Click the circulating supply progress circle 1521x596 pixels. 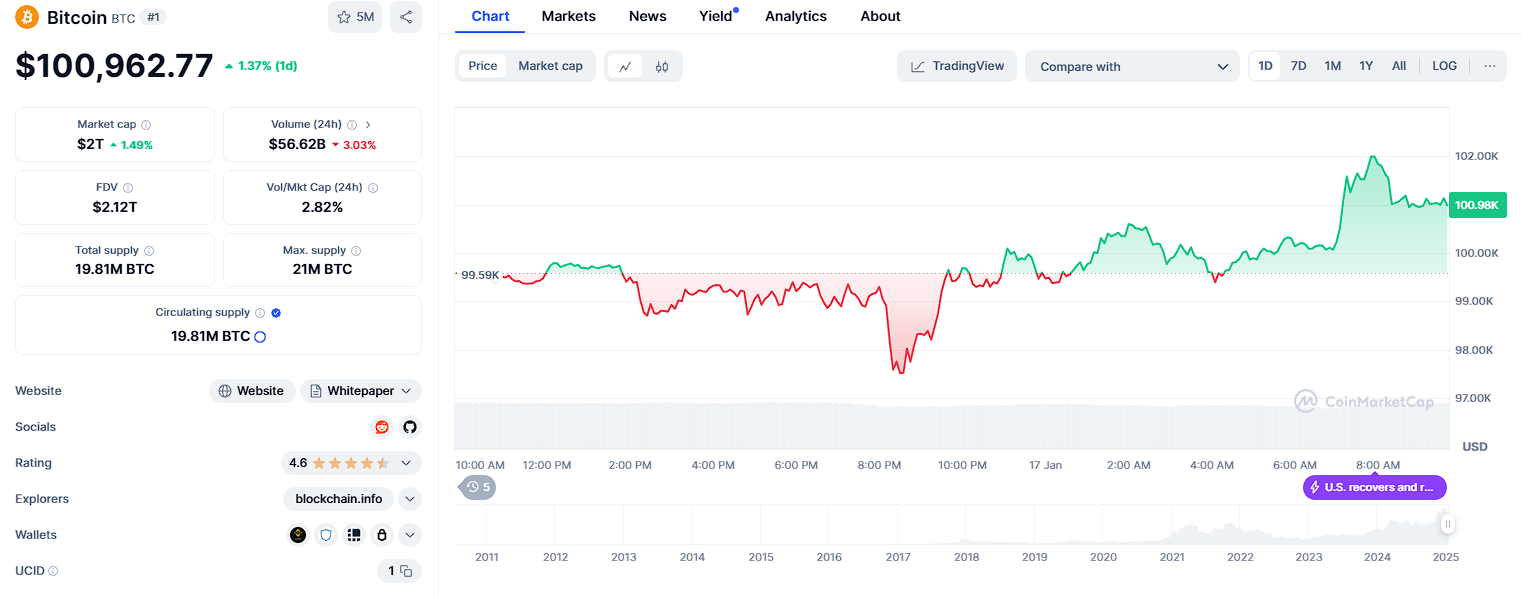[x=260, y=337]
